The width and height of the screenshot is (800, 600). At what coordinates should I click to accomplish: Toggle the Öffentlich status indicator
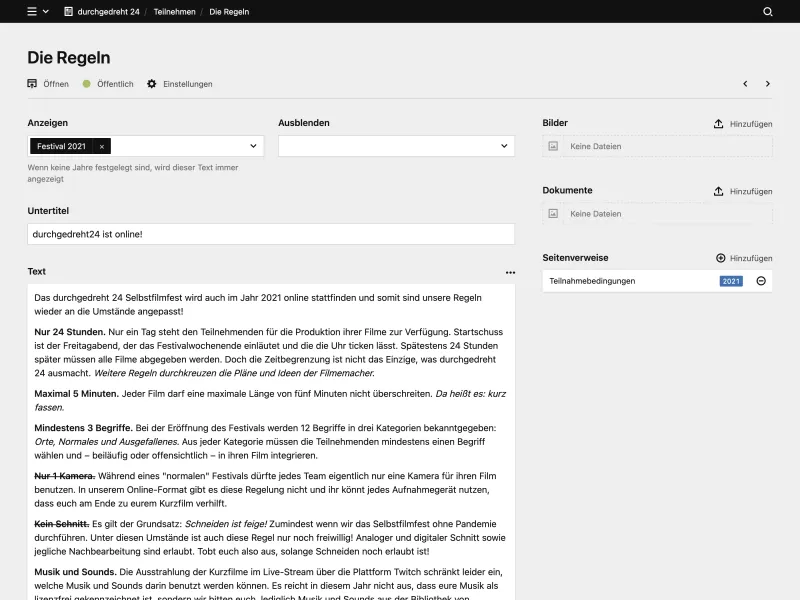pyautogui.click(x=85, y=84)
